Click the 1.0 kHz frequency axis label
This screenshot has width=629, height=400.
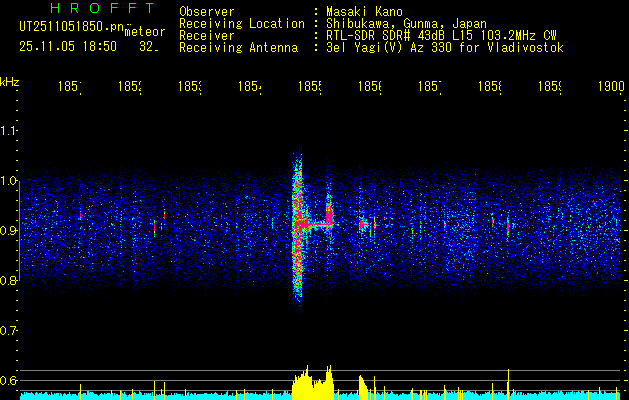tap(8, 181)
